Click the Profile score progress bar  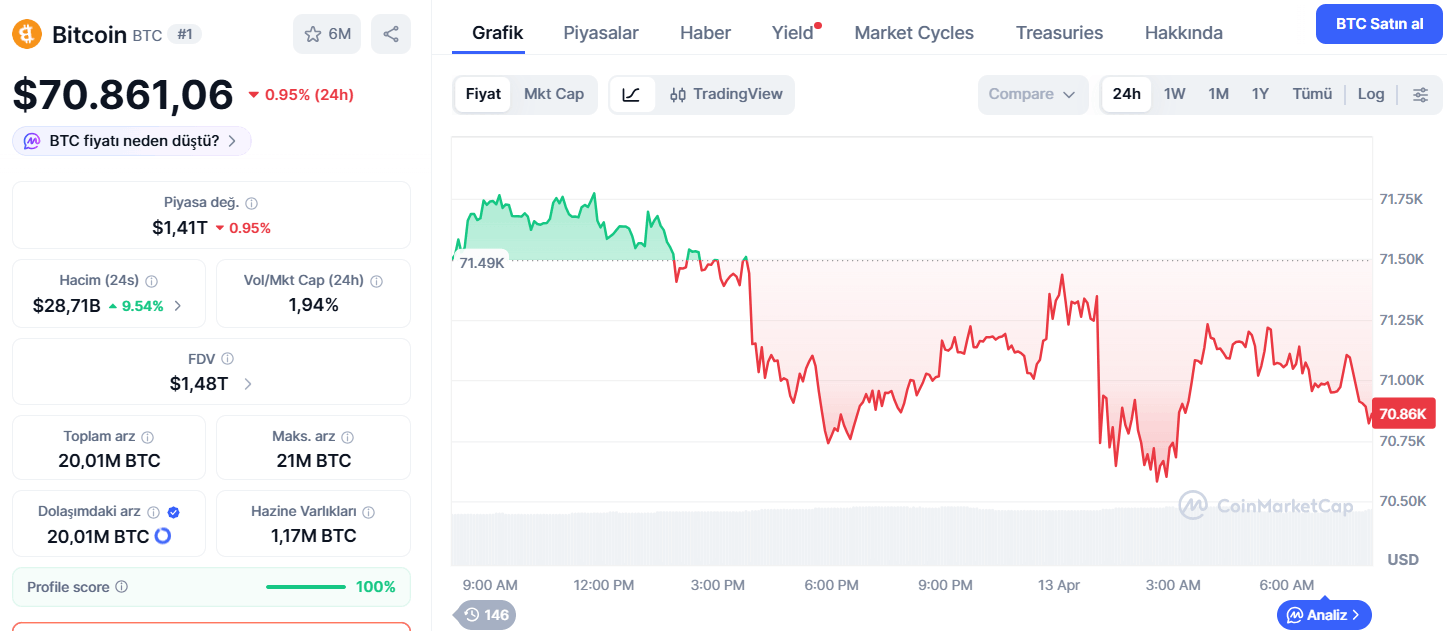[306, 587]
